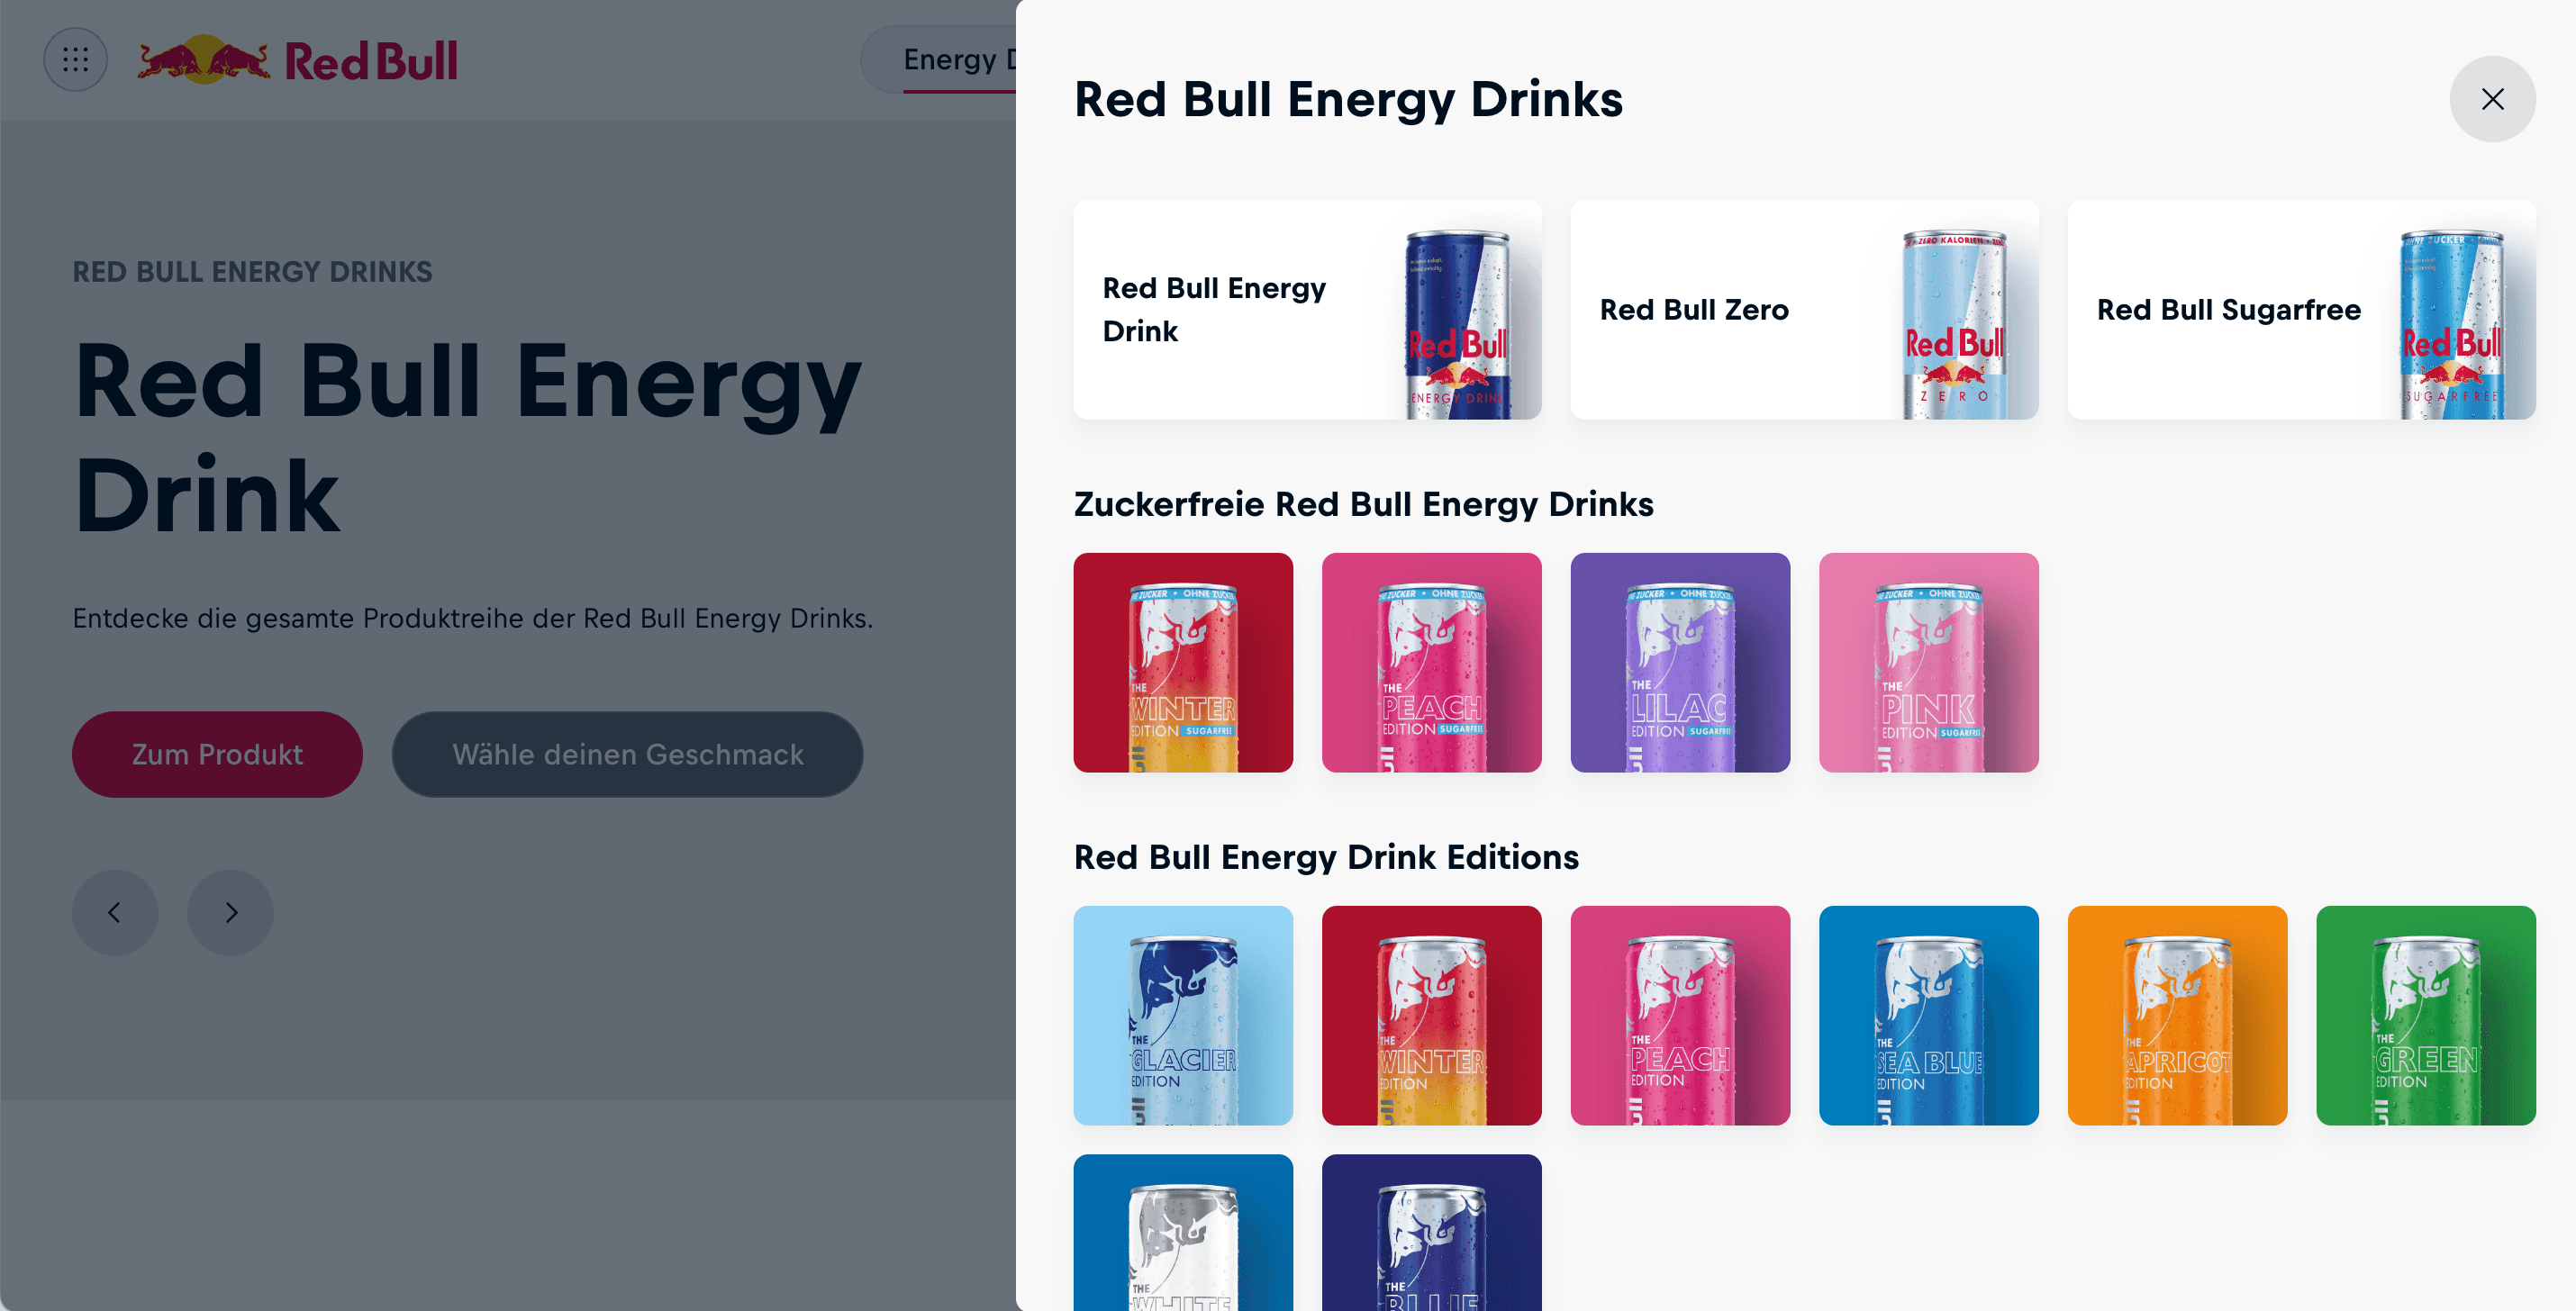The height and width of the screenshot is (1311, 2576).
Task: Open the Red Bull Zero card
Action: (x=1804, y=310)
